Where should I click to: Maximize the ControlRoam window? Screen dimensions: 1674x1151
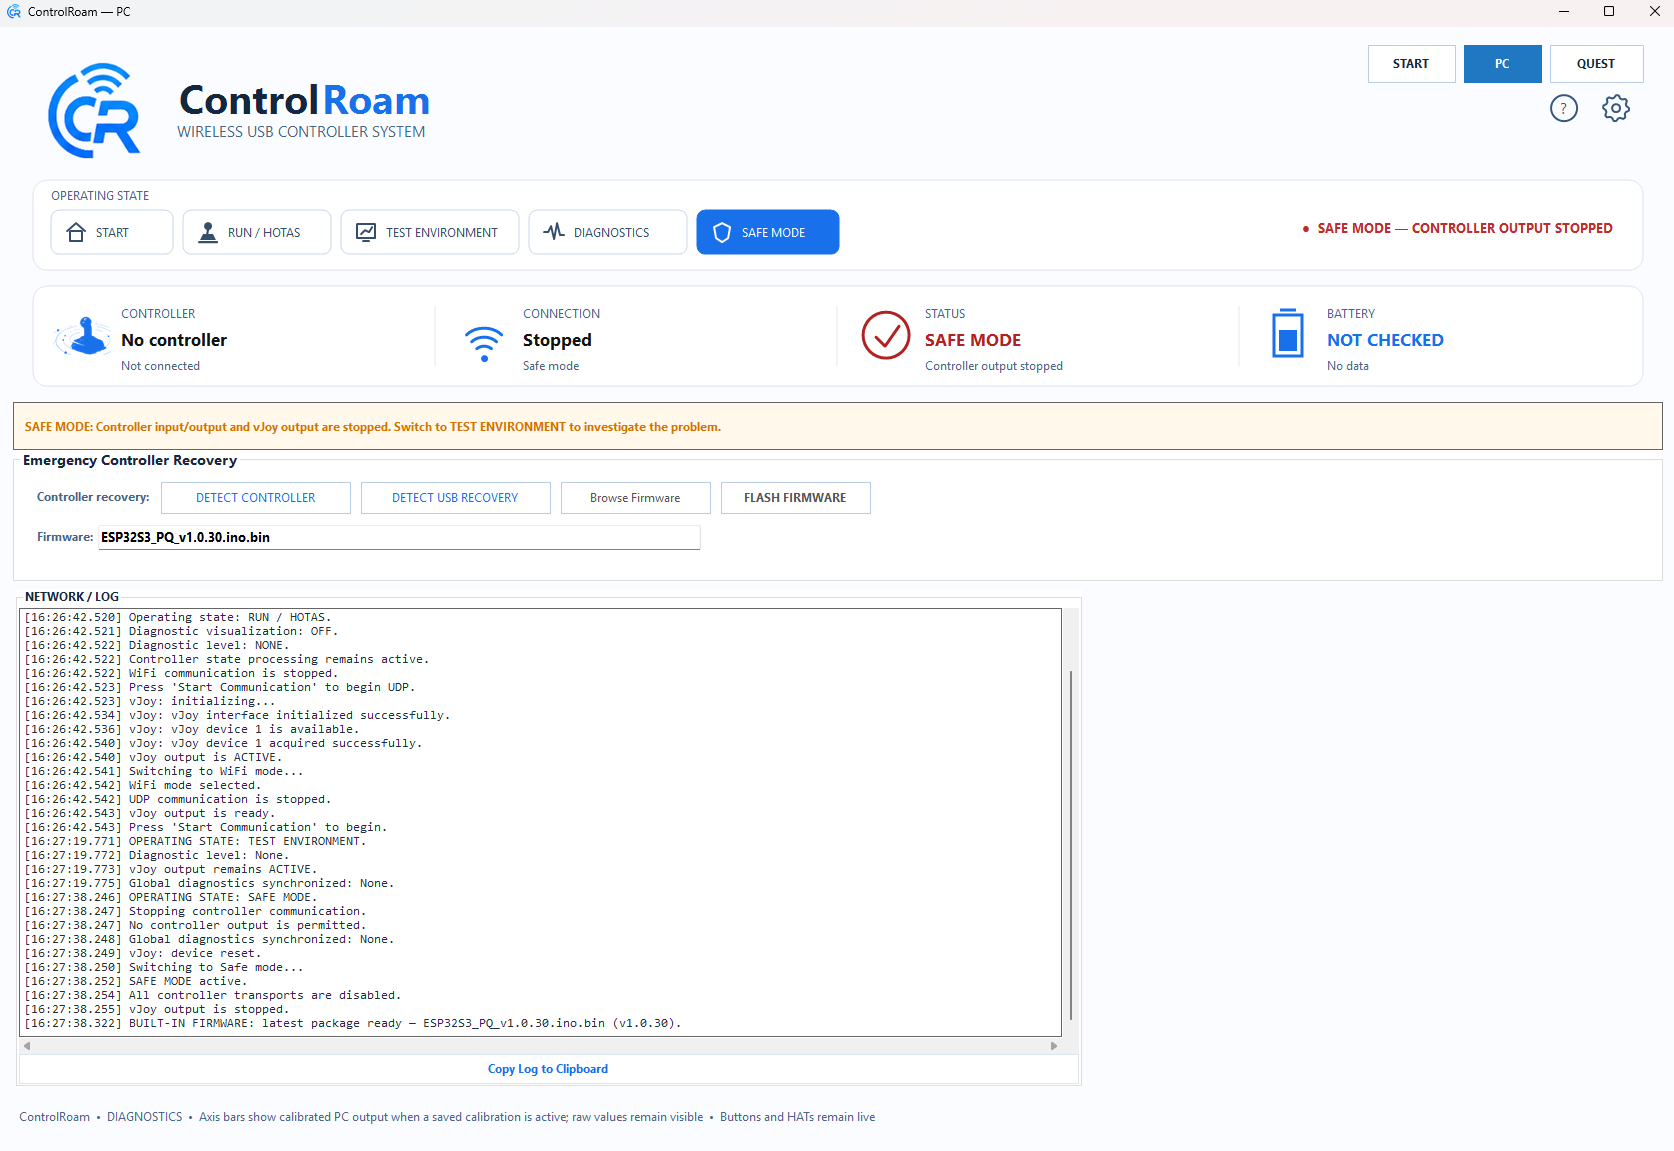click(1609, 12)
